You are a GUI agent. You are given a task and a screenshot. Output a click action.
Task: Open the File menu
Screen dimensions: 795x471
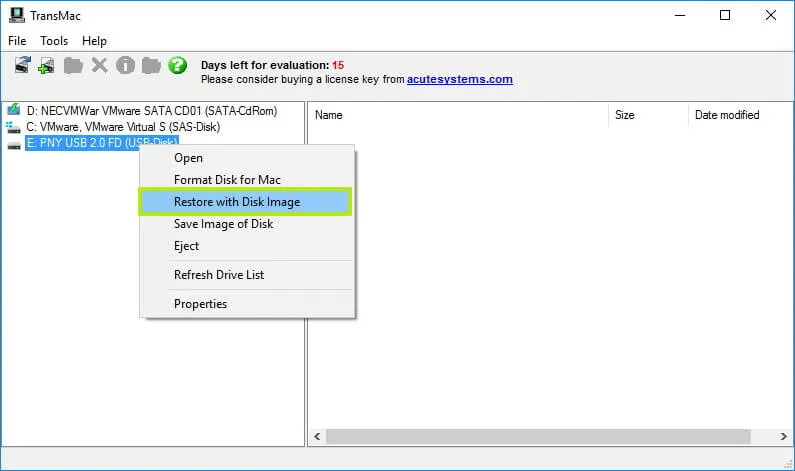tap(18, 41)
